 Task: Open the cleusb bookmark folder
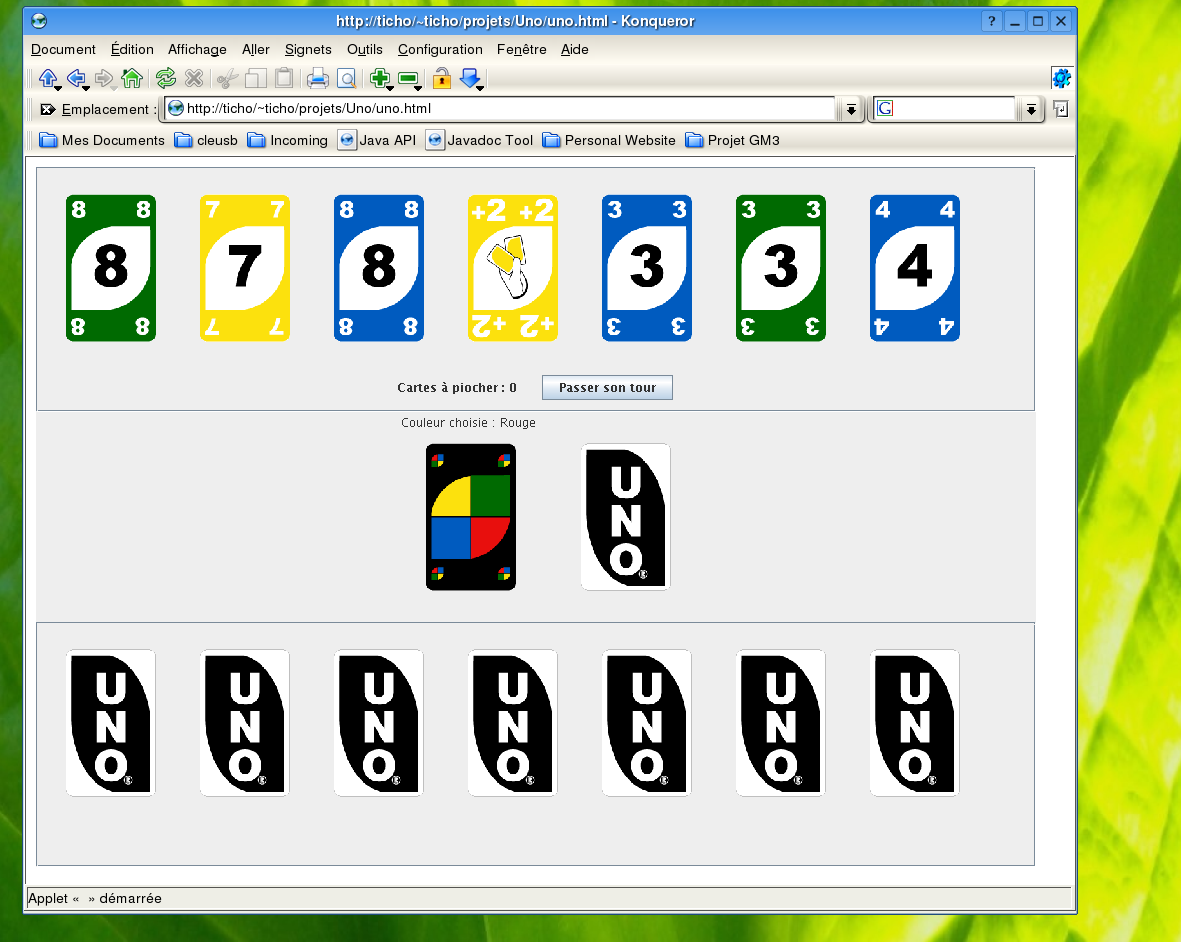206,140
